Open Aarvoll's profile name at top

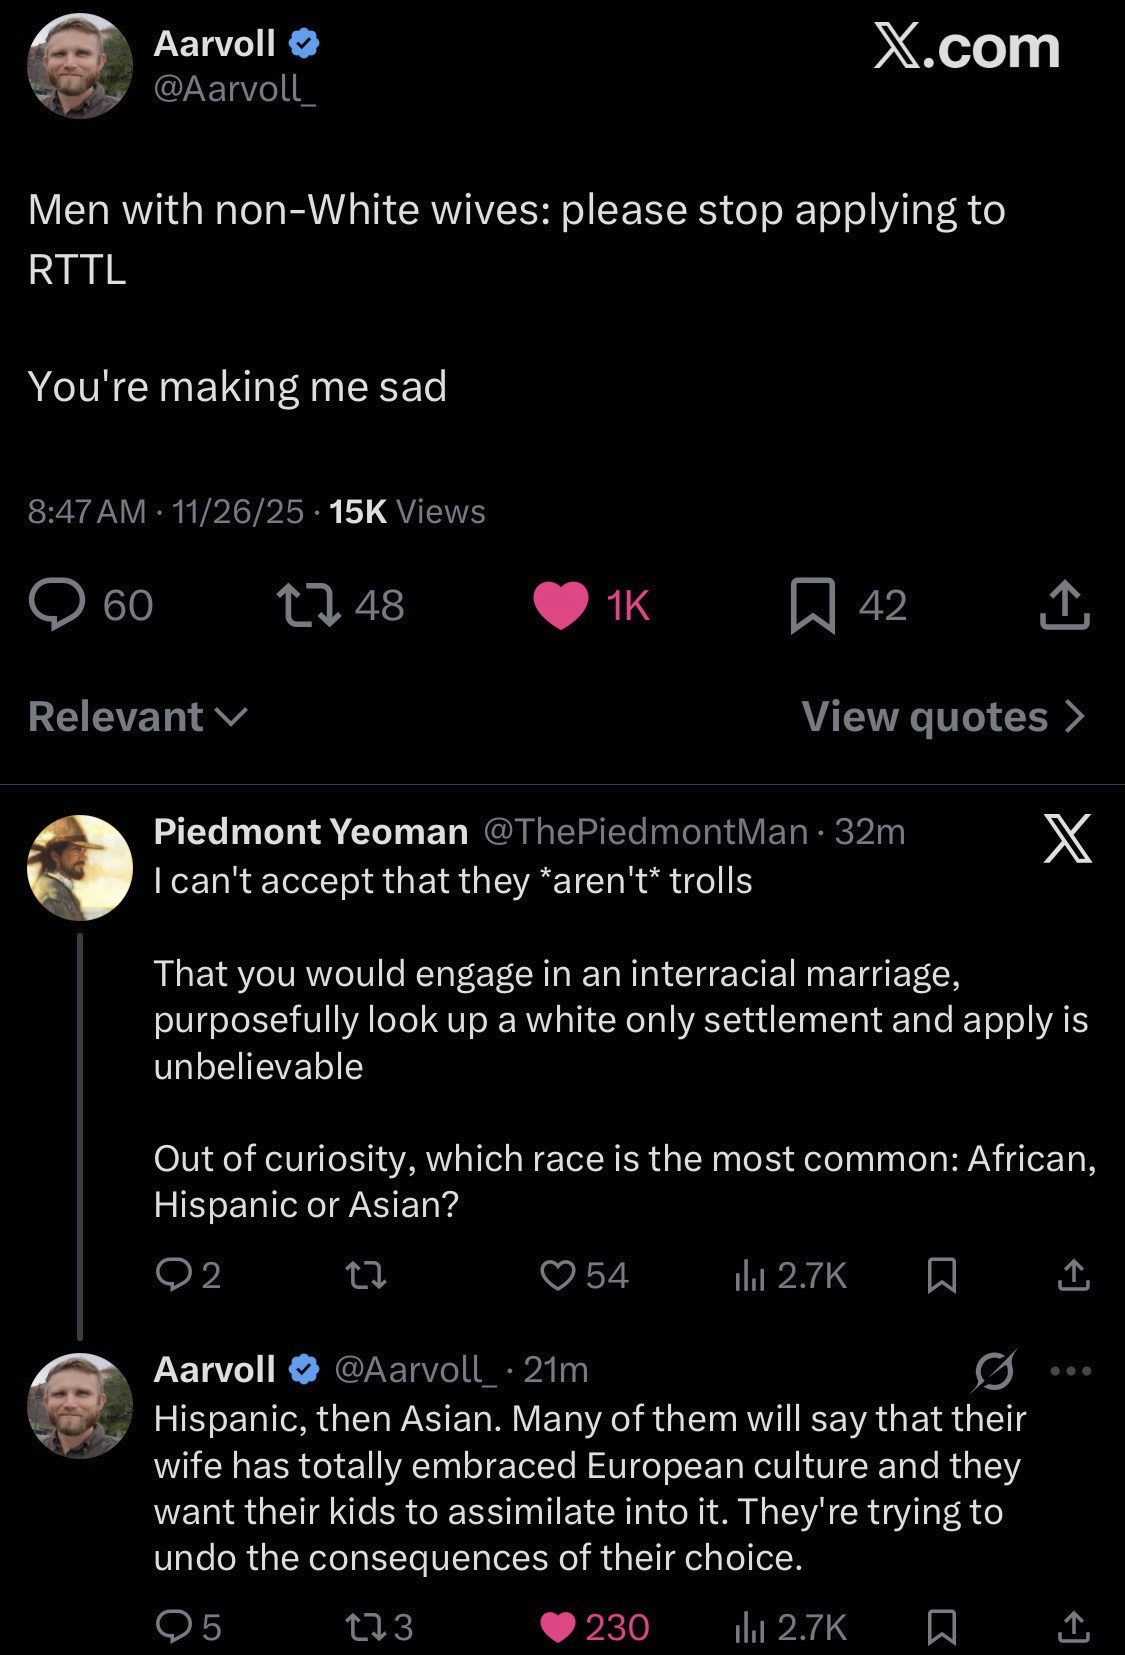214,43
